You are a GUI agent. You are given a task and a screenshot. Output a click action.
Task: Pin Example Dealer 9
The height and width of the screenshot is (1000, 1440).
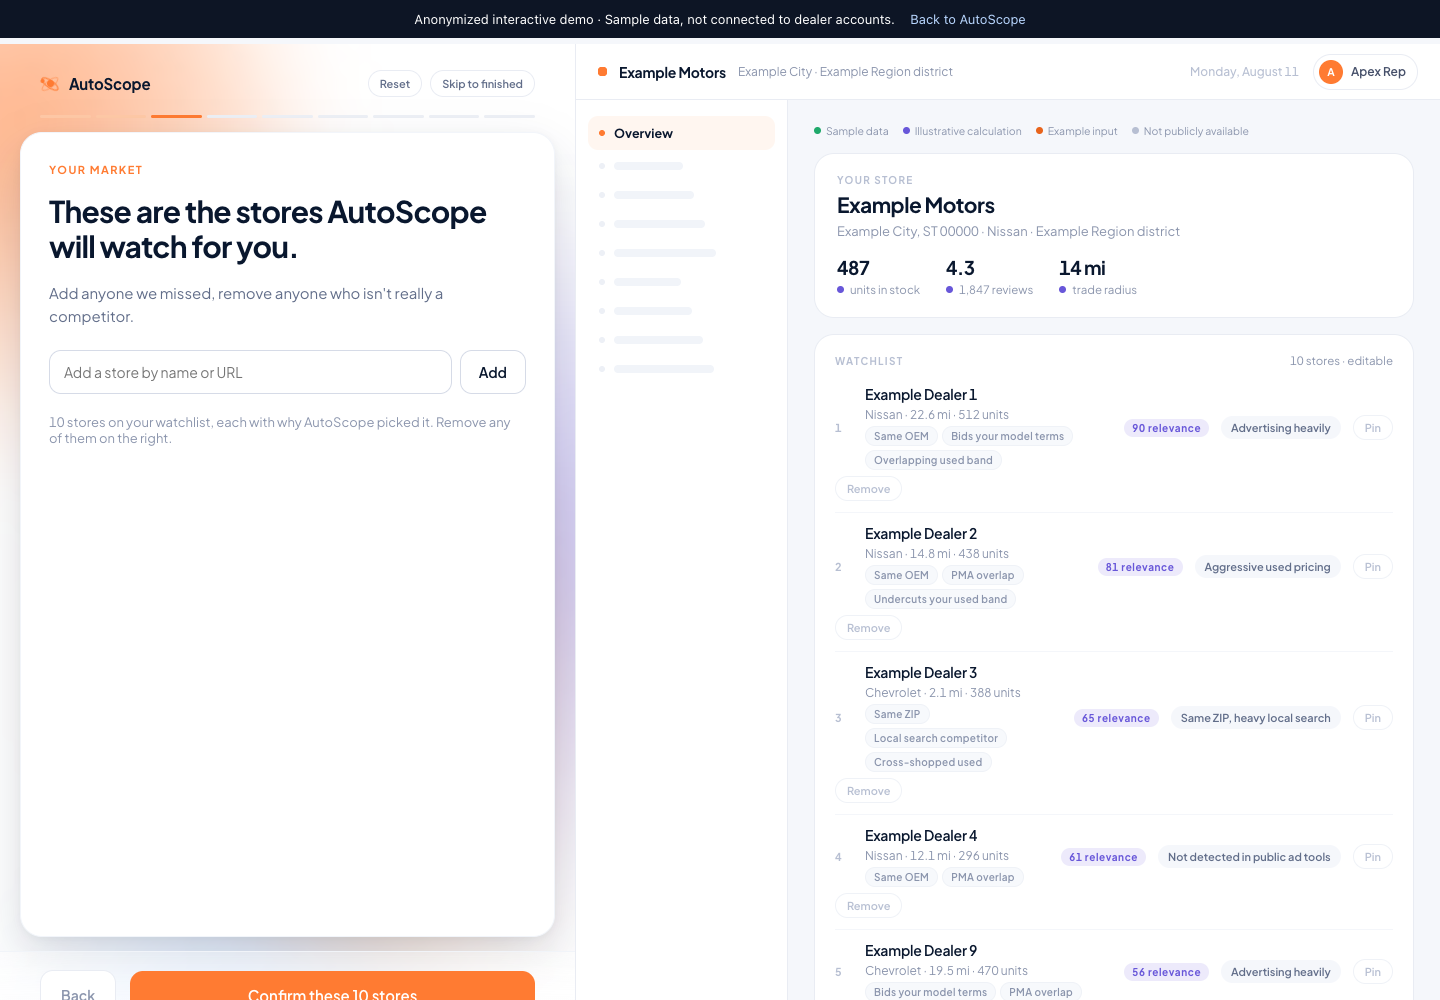pos(1372,972)
